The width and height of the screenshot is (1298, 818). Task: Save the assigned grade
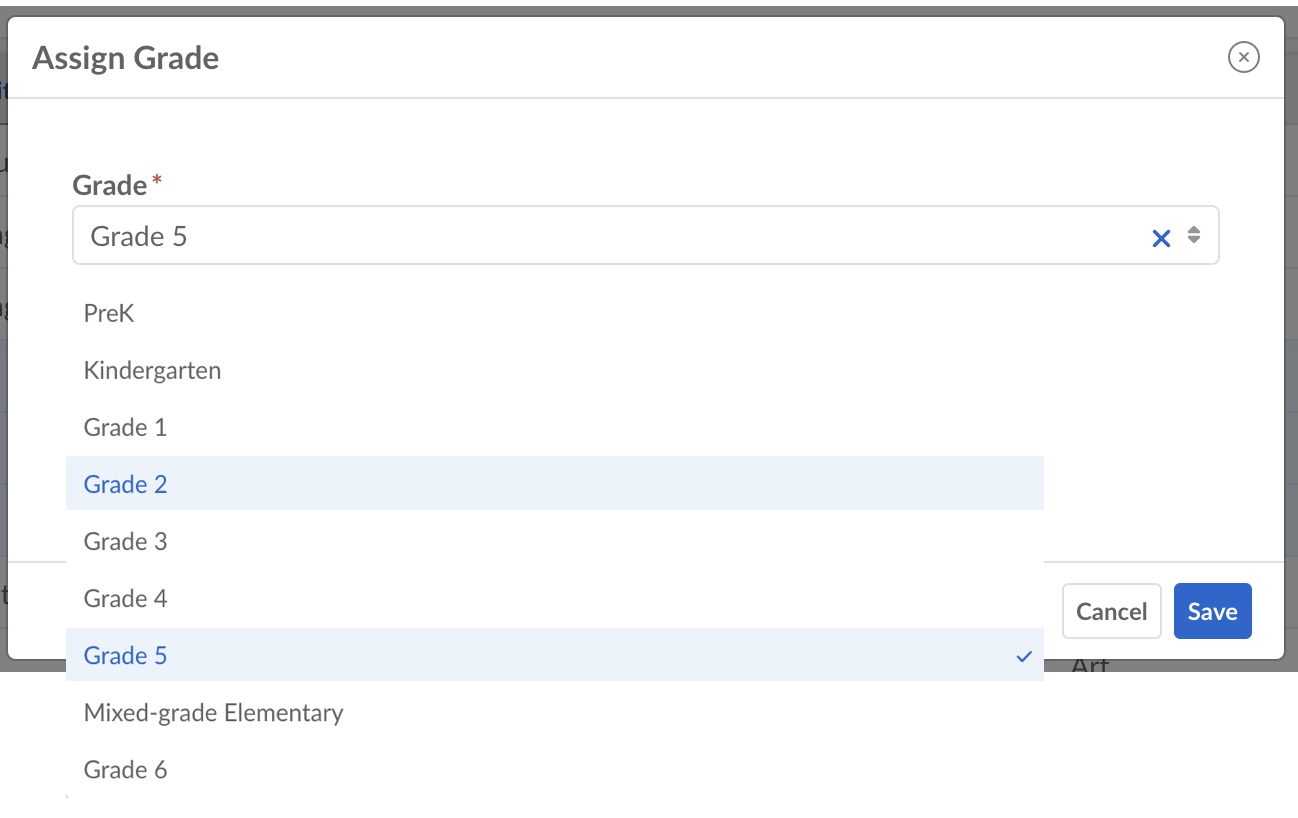pyautogui.click(x=1212, y=611)
